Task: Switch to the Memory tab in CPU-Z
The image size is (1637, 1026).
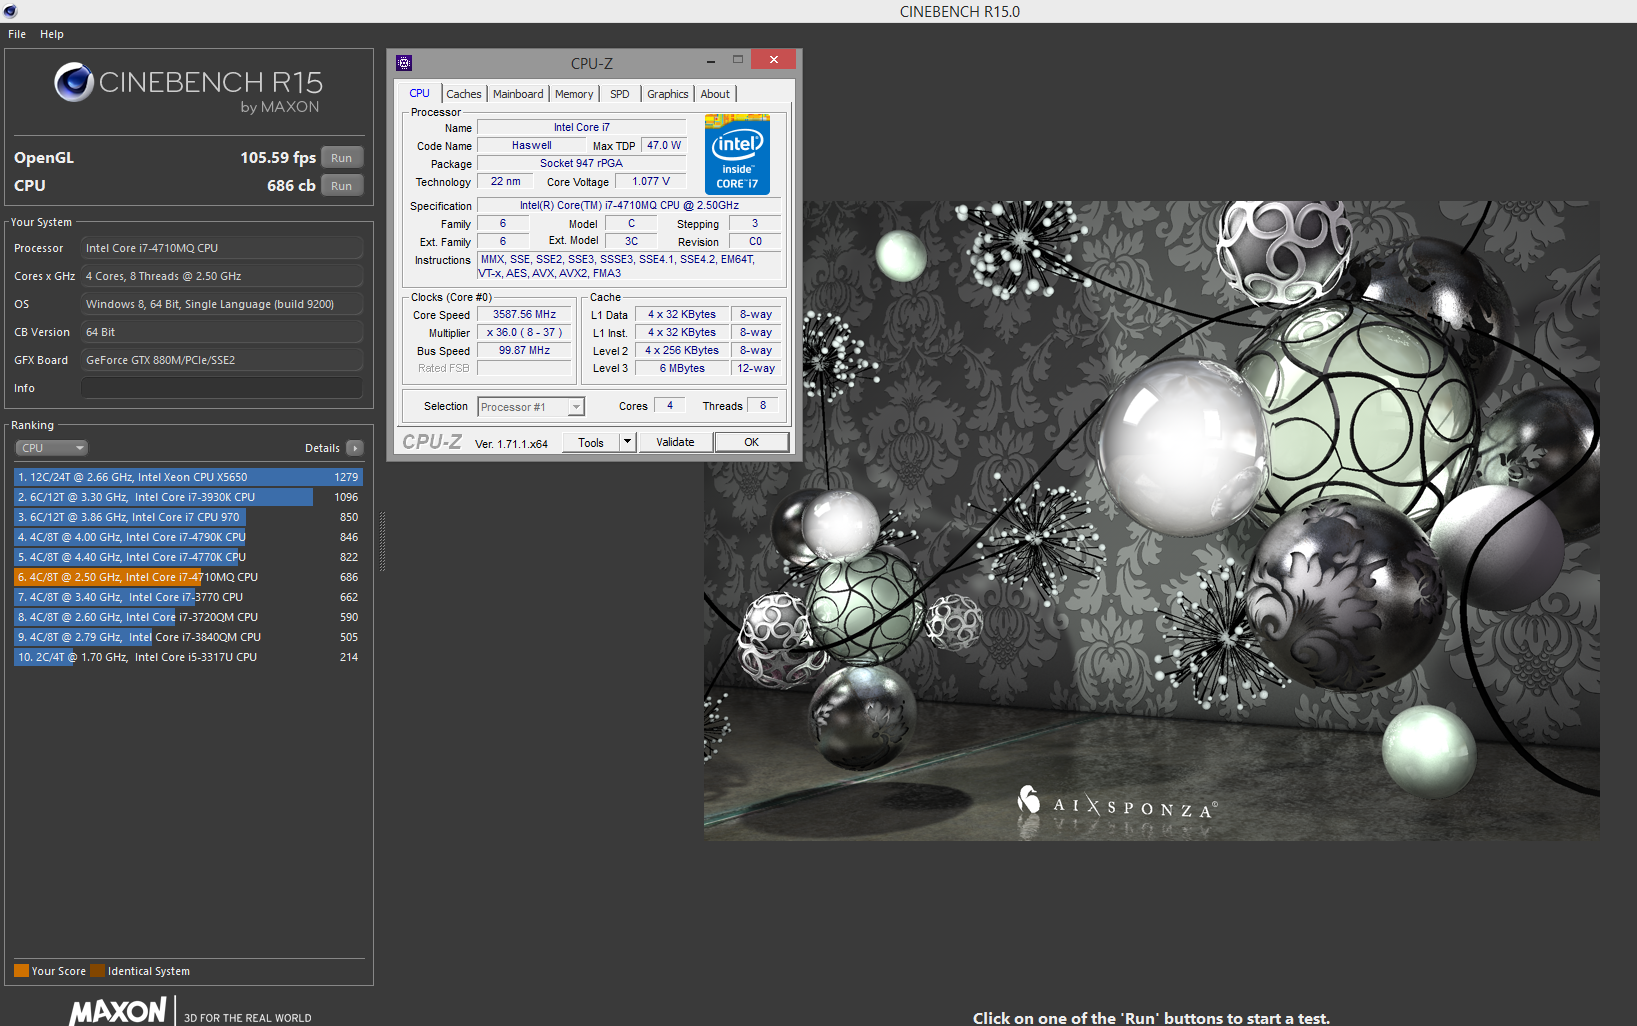Action: 574,94
